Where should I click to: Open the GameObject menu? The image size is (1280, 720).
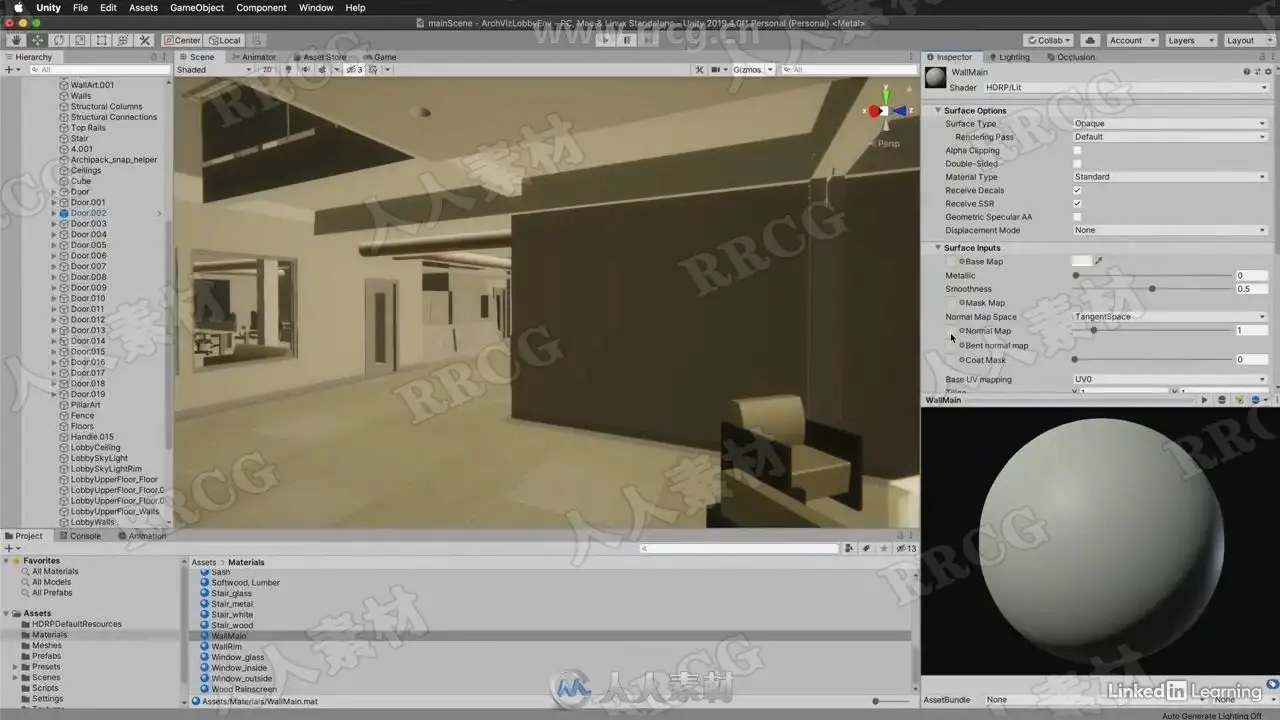pos(197,8)
